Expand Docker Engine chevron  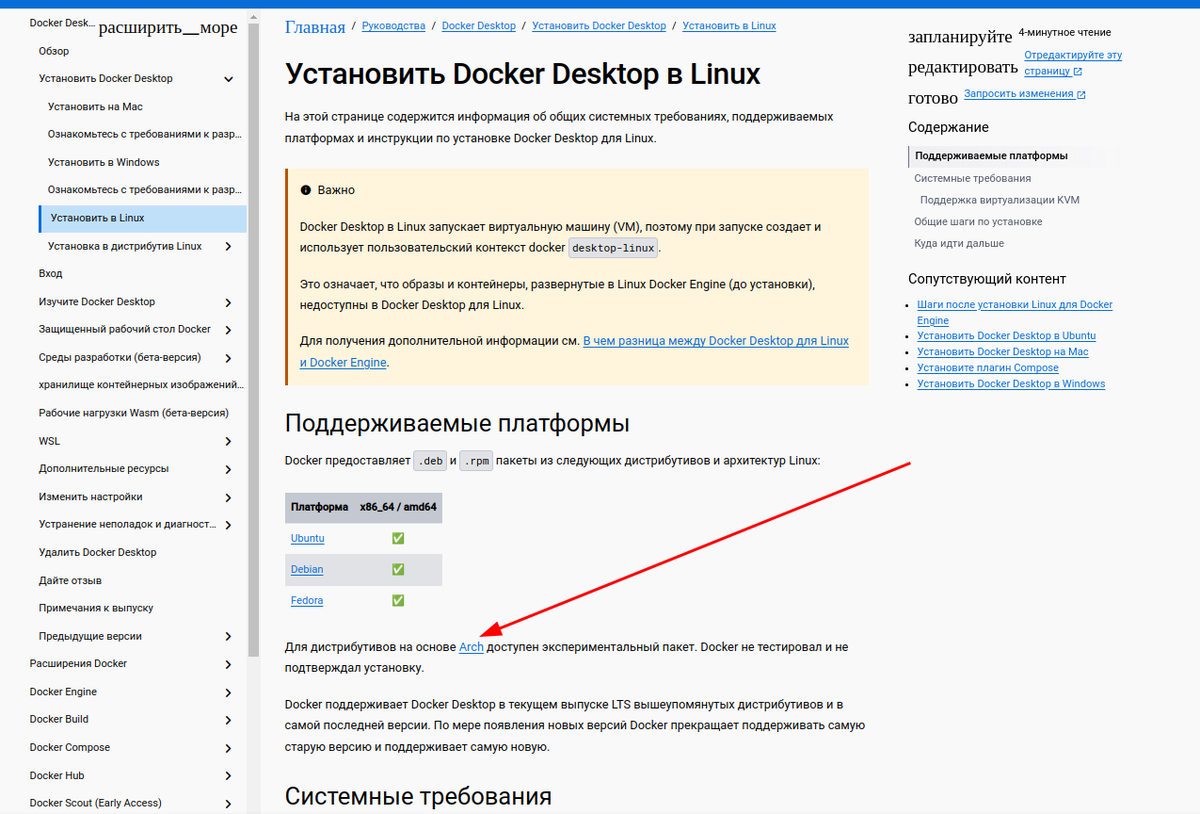click(x=229, y=693)
